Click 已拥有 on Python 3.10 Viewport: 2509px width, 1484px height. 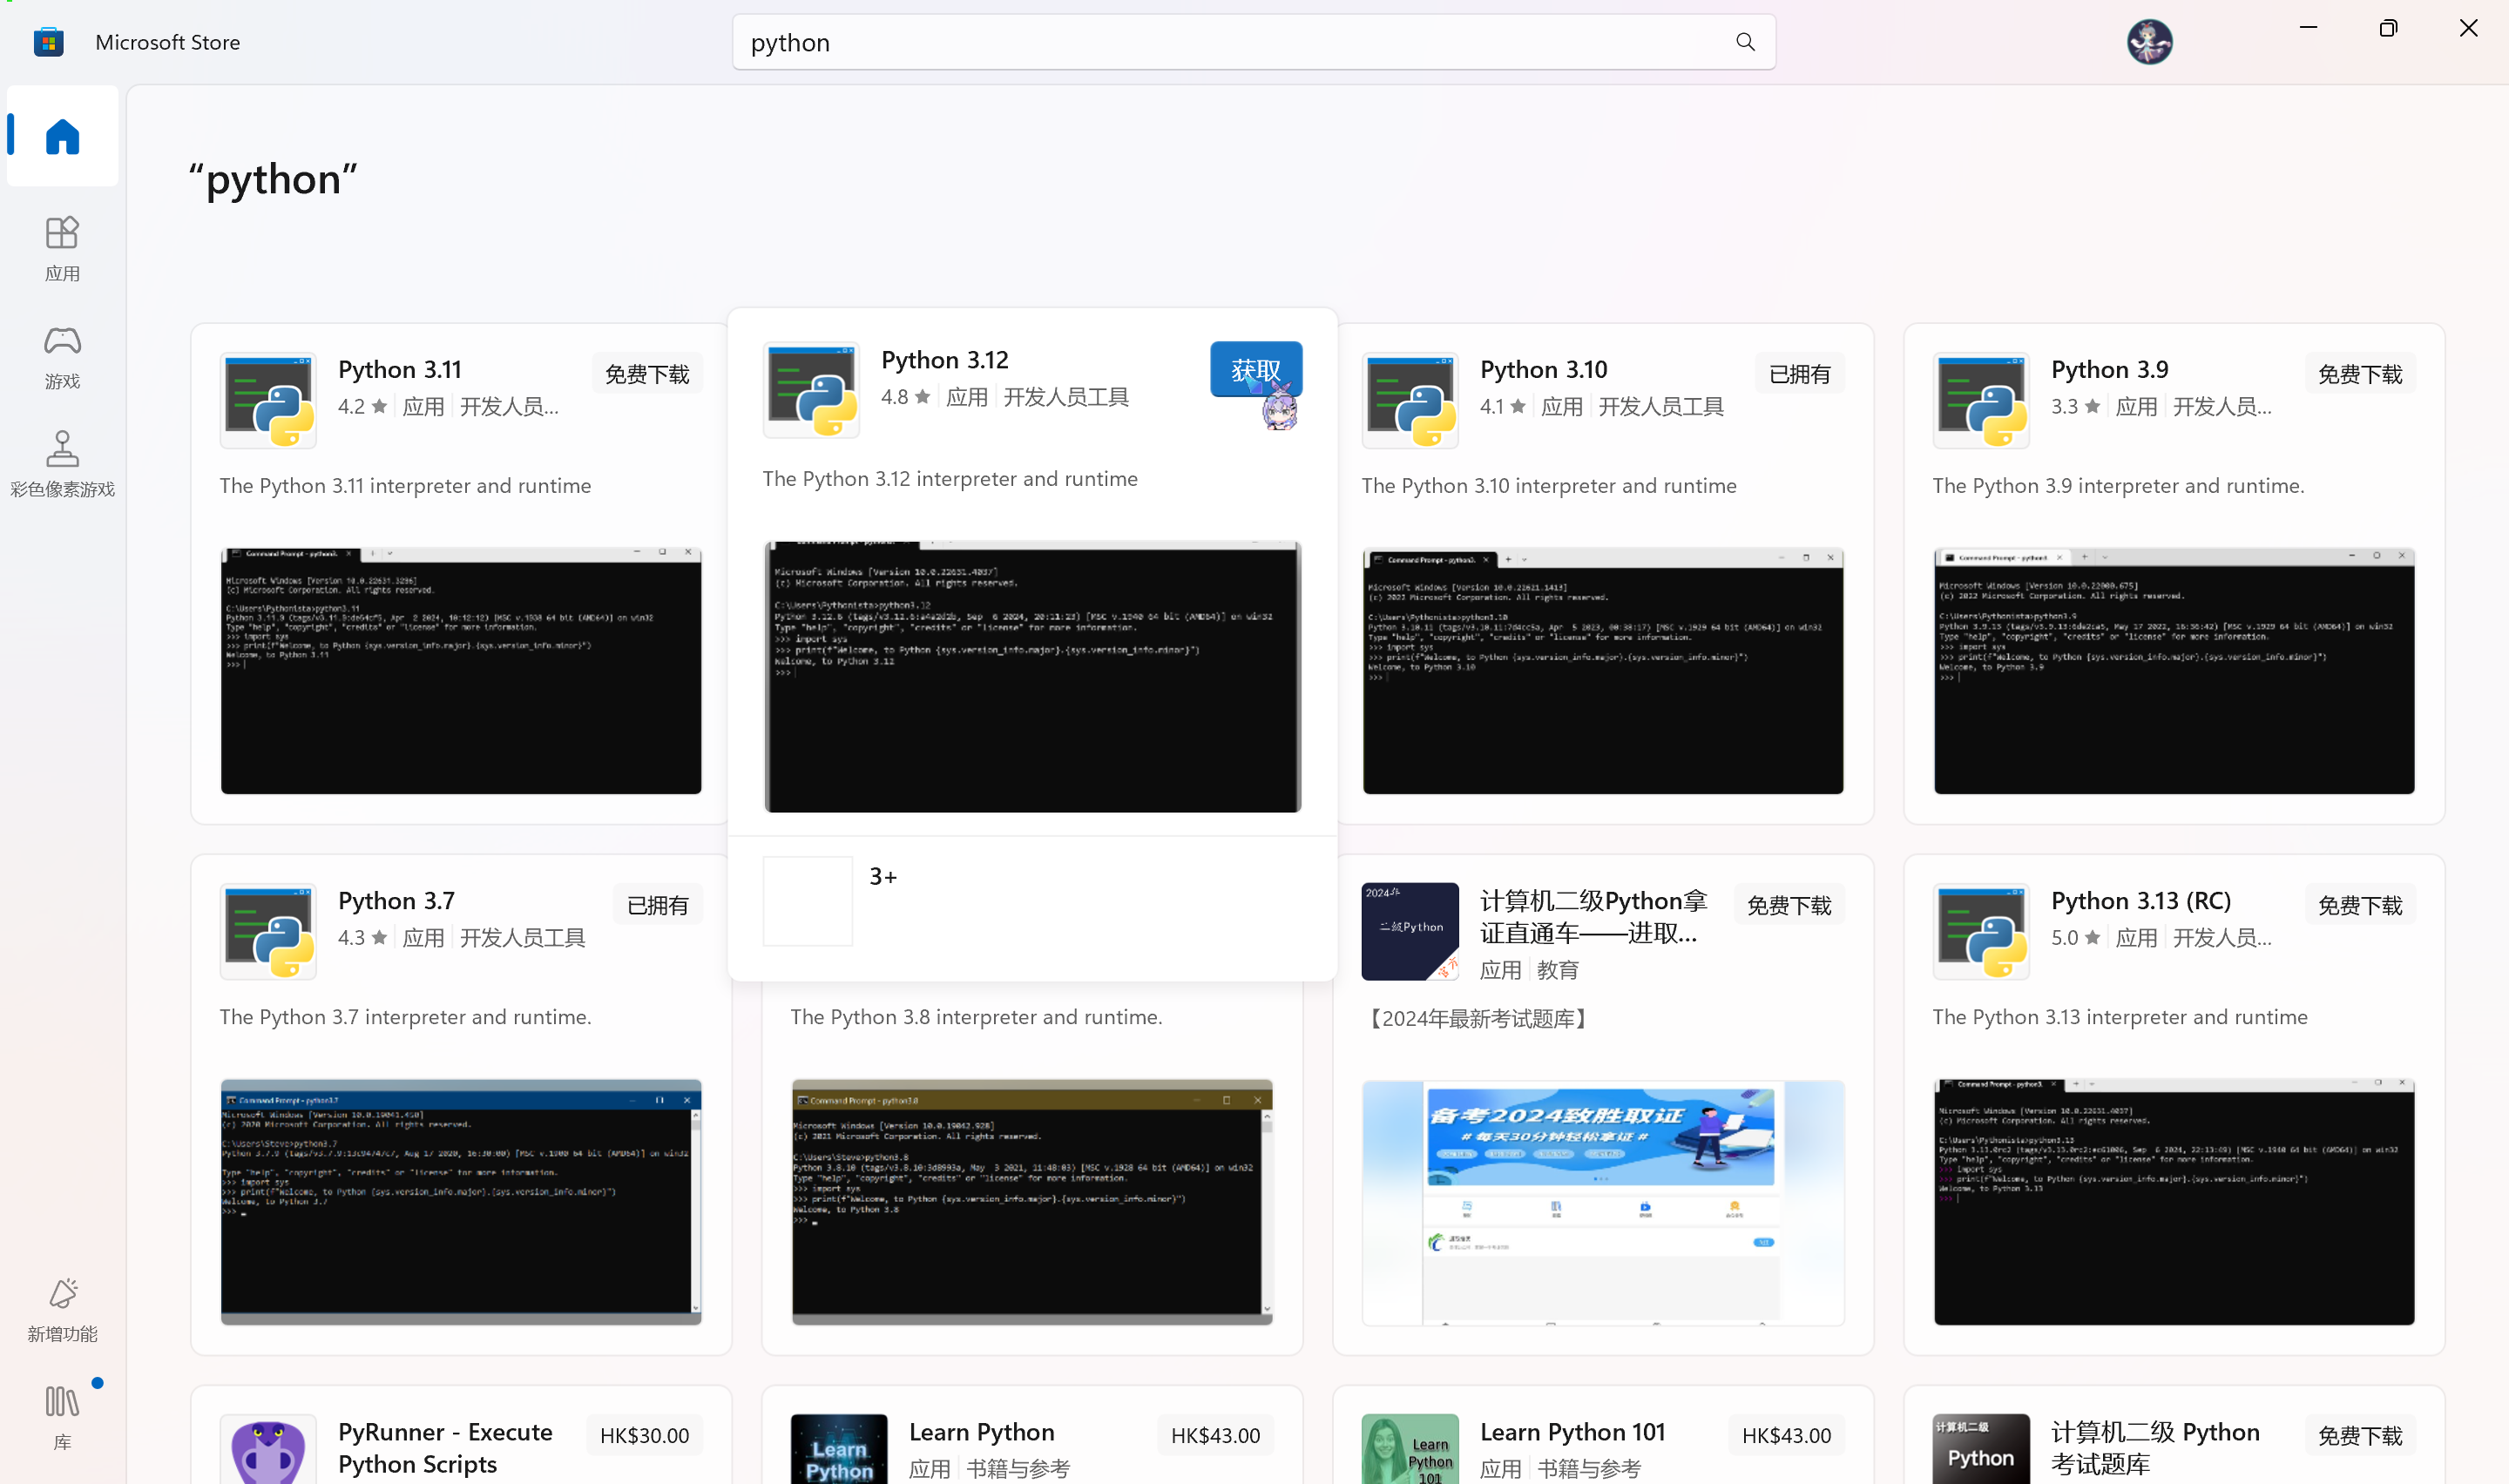[x=1798, y=373]
